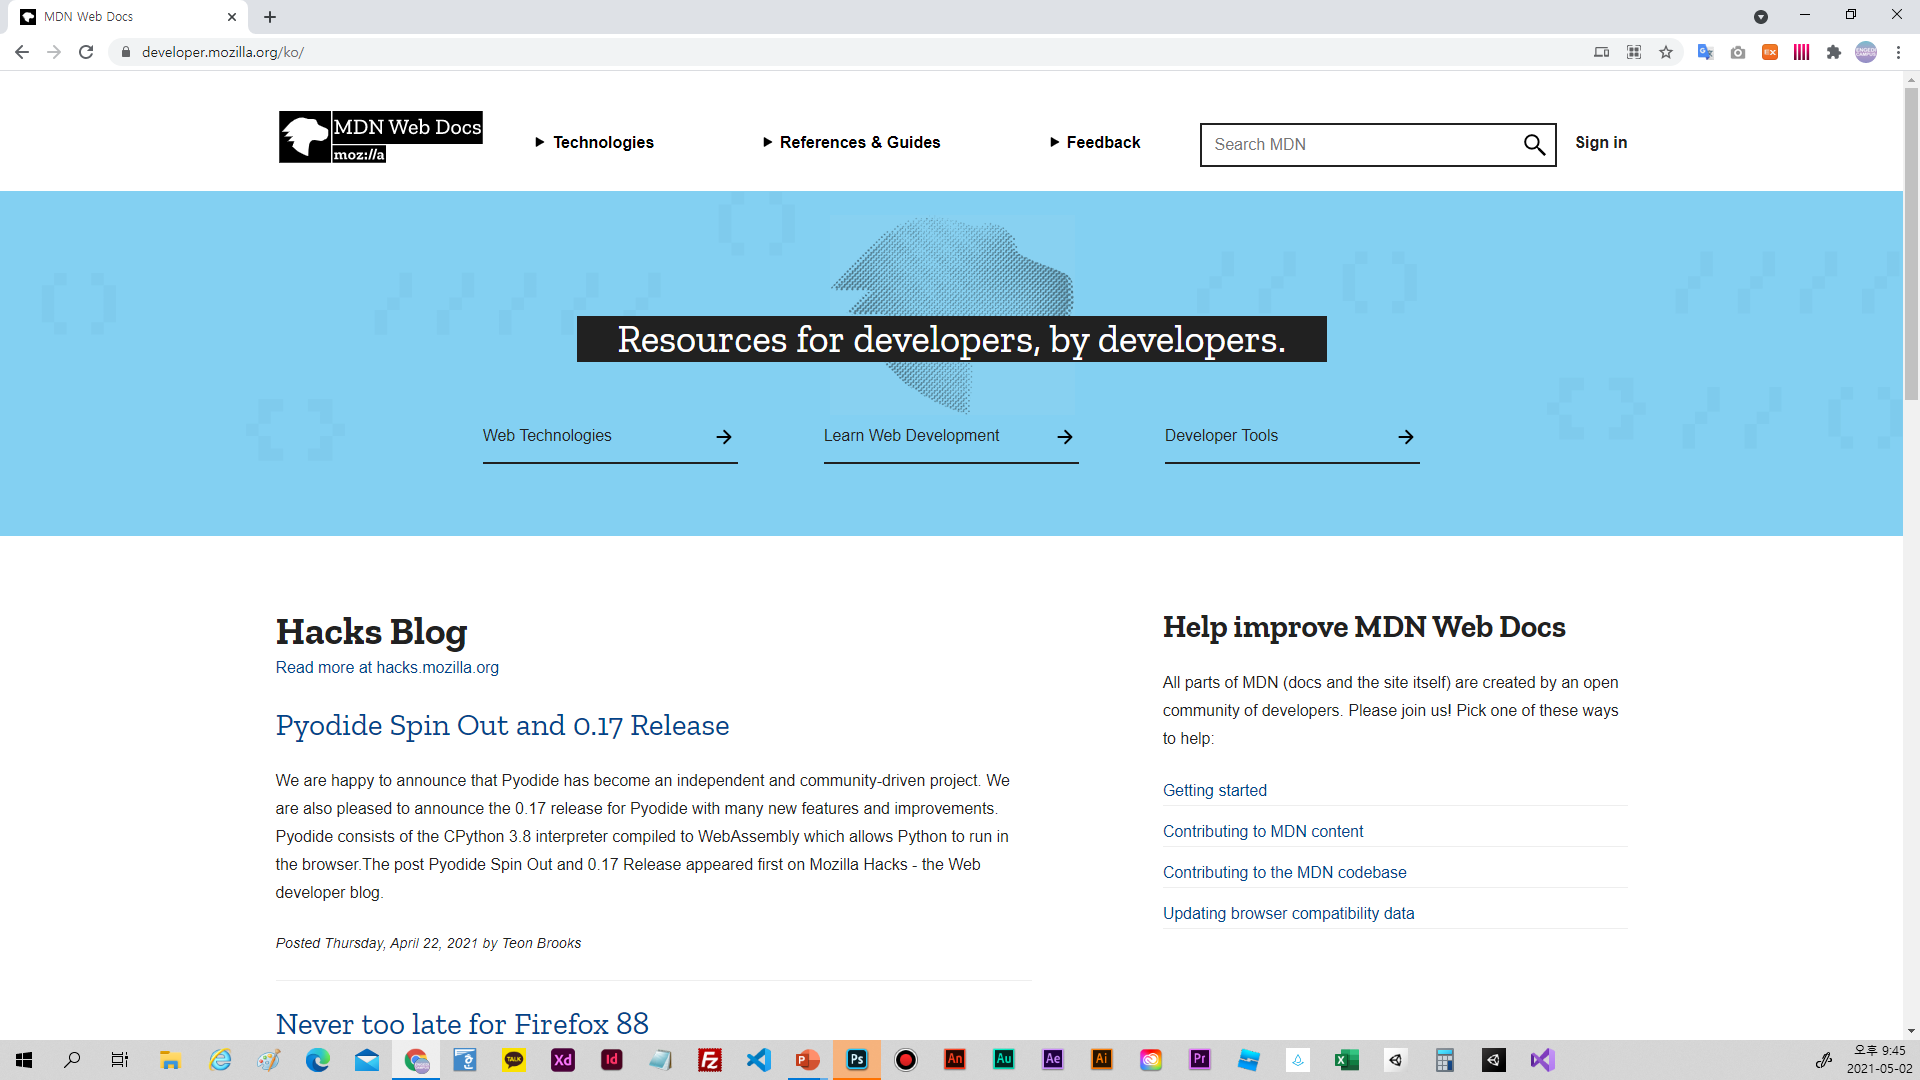Viewport: 1920px width, 1080px height.
Task: Click the Sign in link
Action: 1601,142
